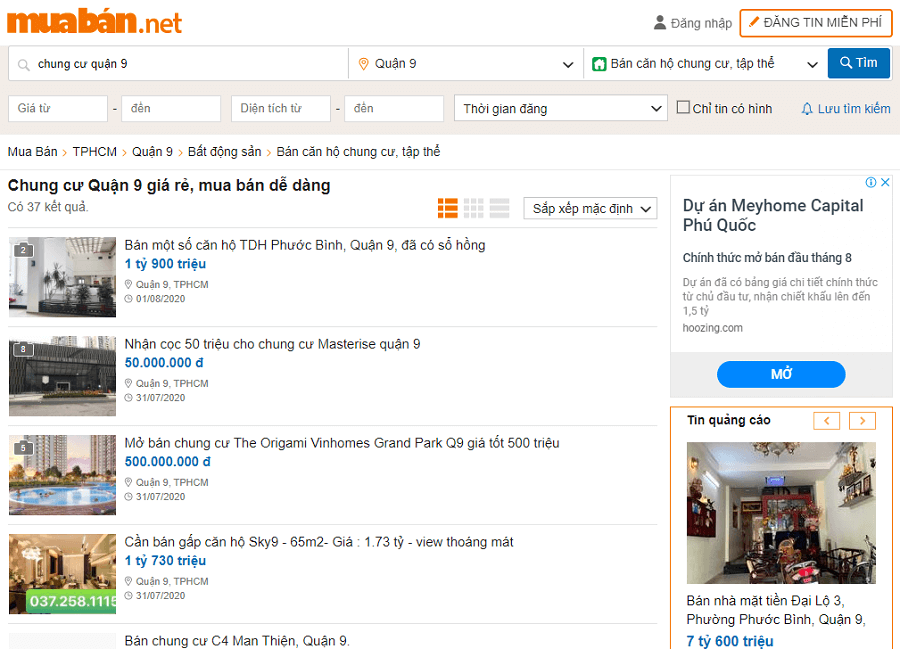900x649 pixels.
Task: Switch to the grid view layout
Action: tap(474, 208)
